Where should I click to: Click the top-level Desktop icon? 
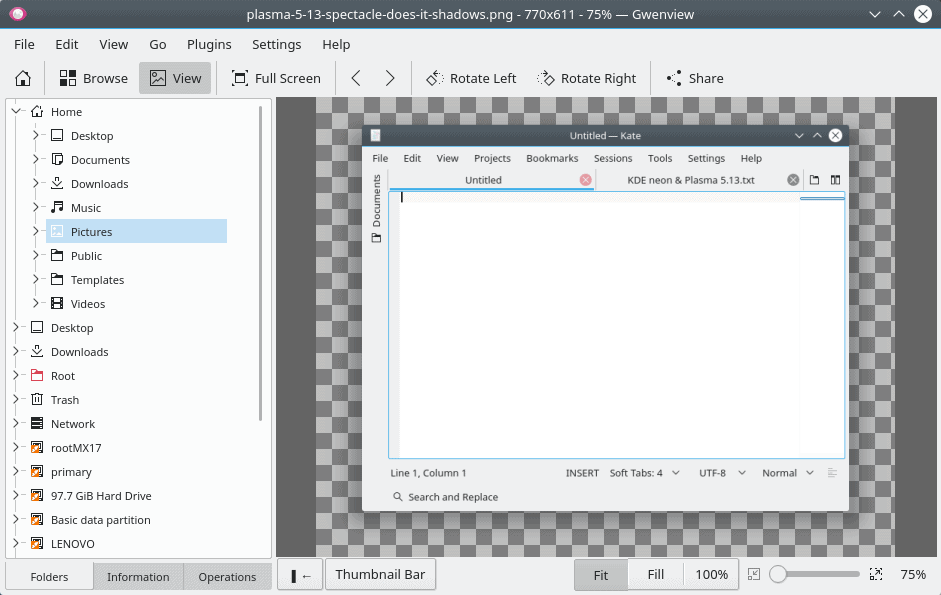(x=37, y=327)
